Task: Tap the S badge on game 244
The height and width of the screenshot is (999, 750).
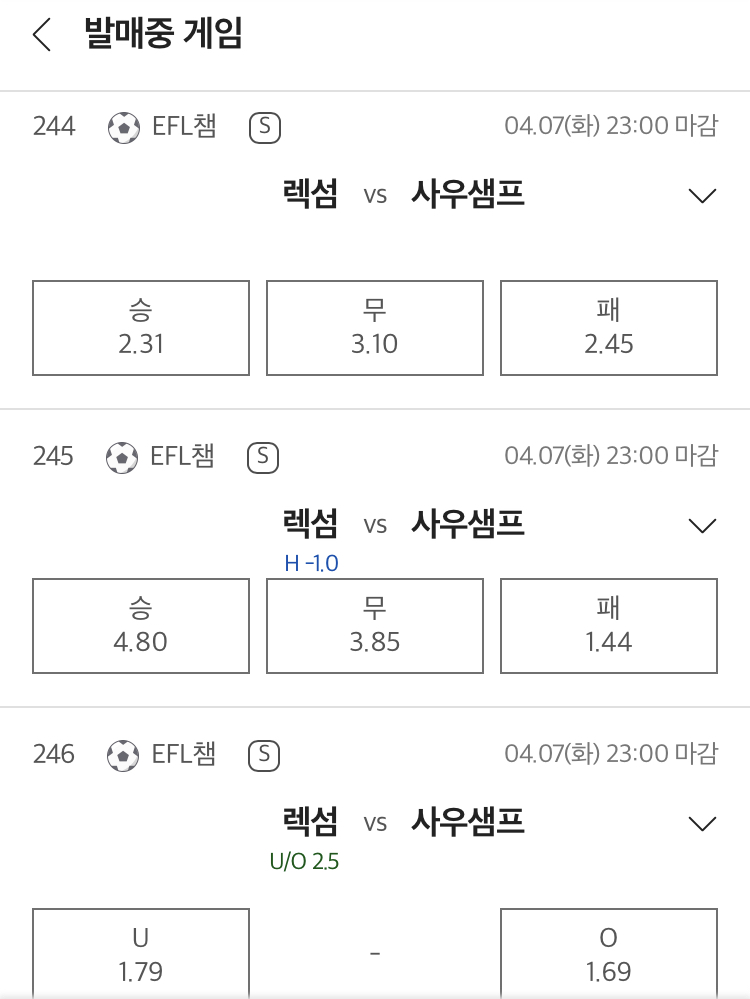Action: point(265,127)
